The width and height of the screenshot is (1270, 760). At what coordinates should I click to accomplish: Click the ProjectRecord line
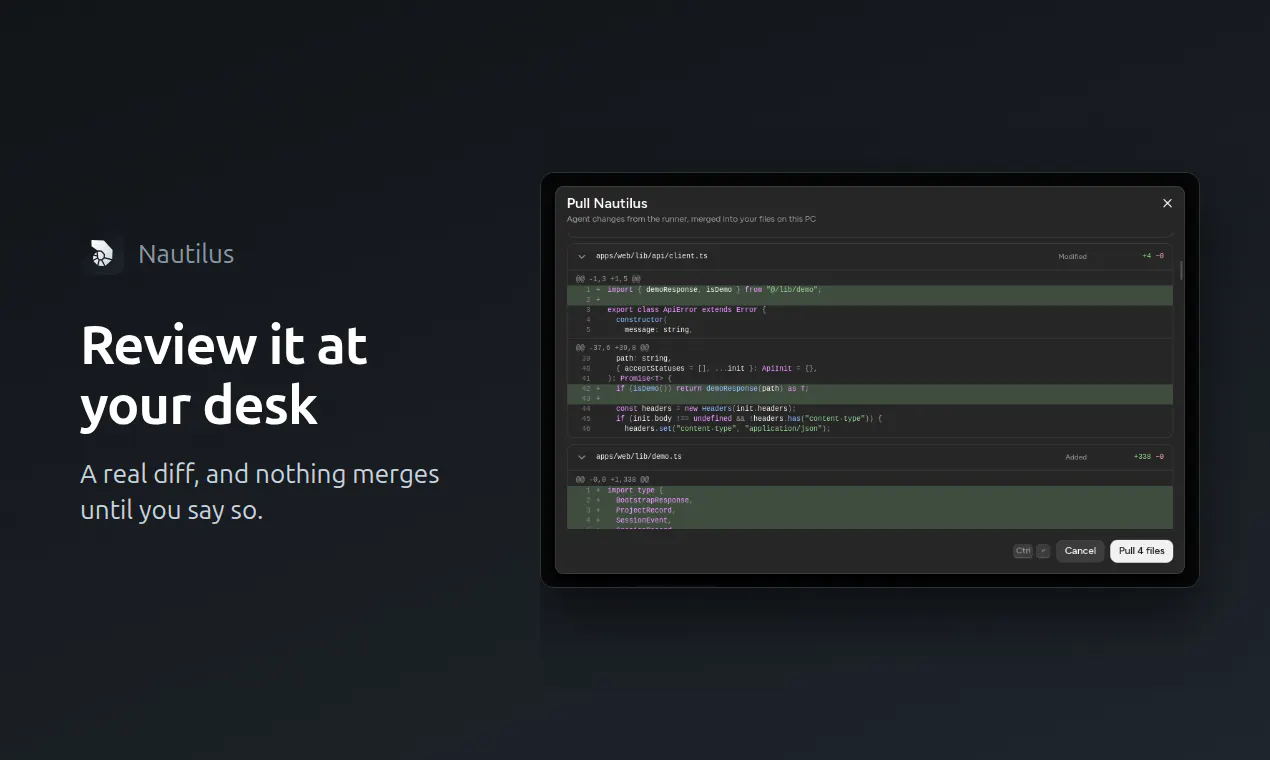tap(870, 510)
